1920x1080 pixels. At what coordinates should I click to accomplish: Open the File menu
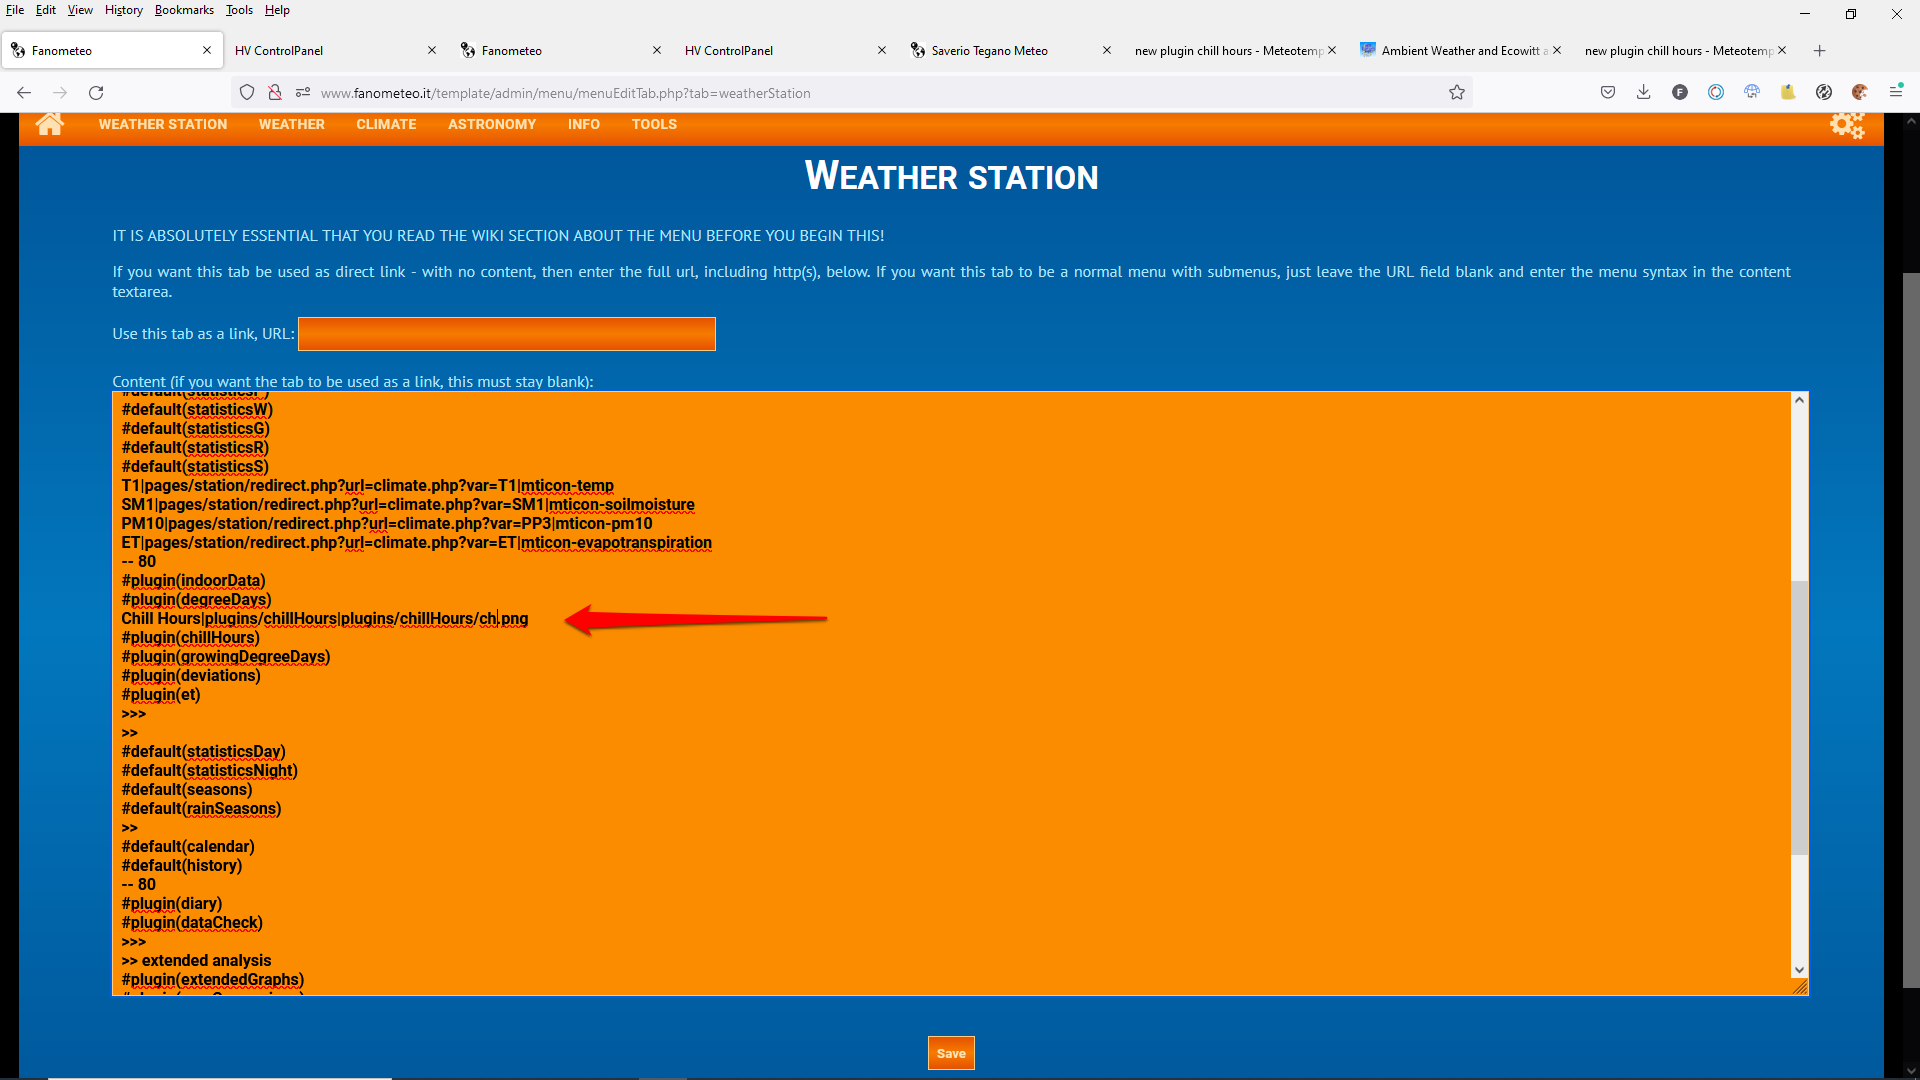(x=15, y=10)
